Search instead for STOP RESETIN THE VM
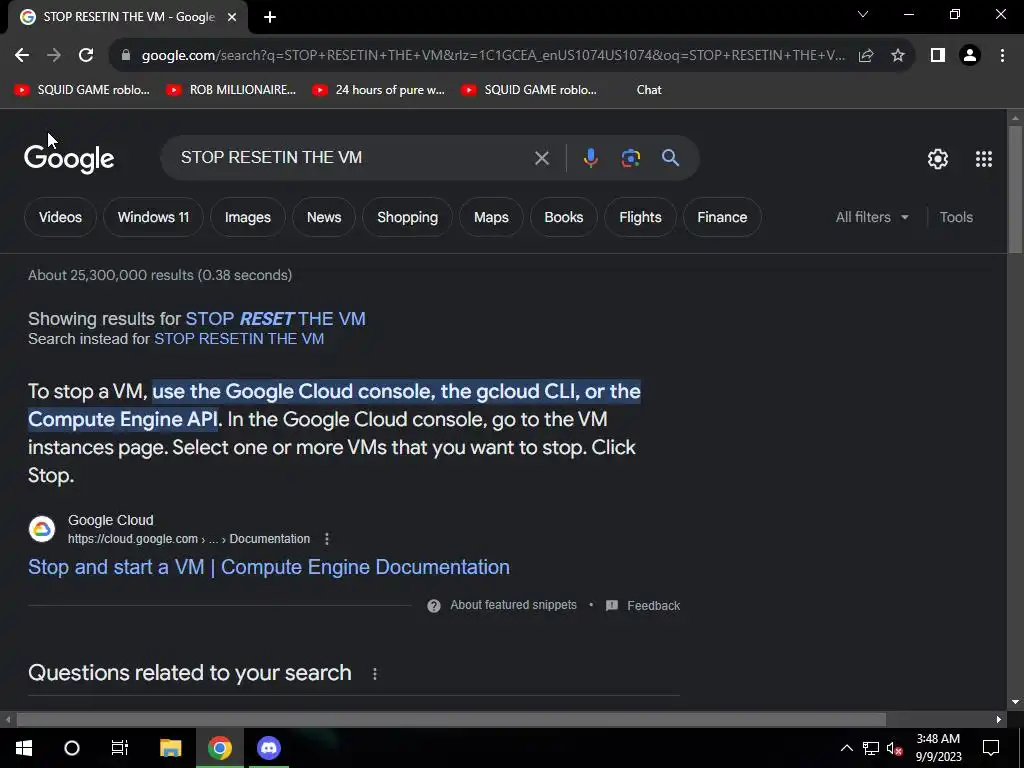1024x768 pixels. click(239, 339)
